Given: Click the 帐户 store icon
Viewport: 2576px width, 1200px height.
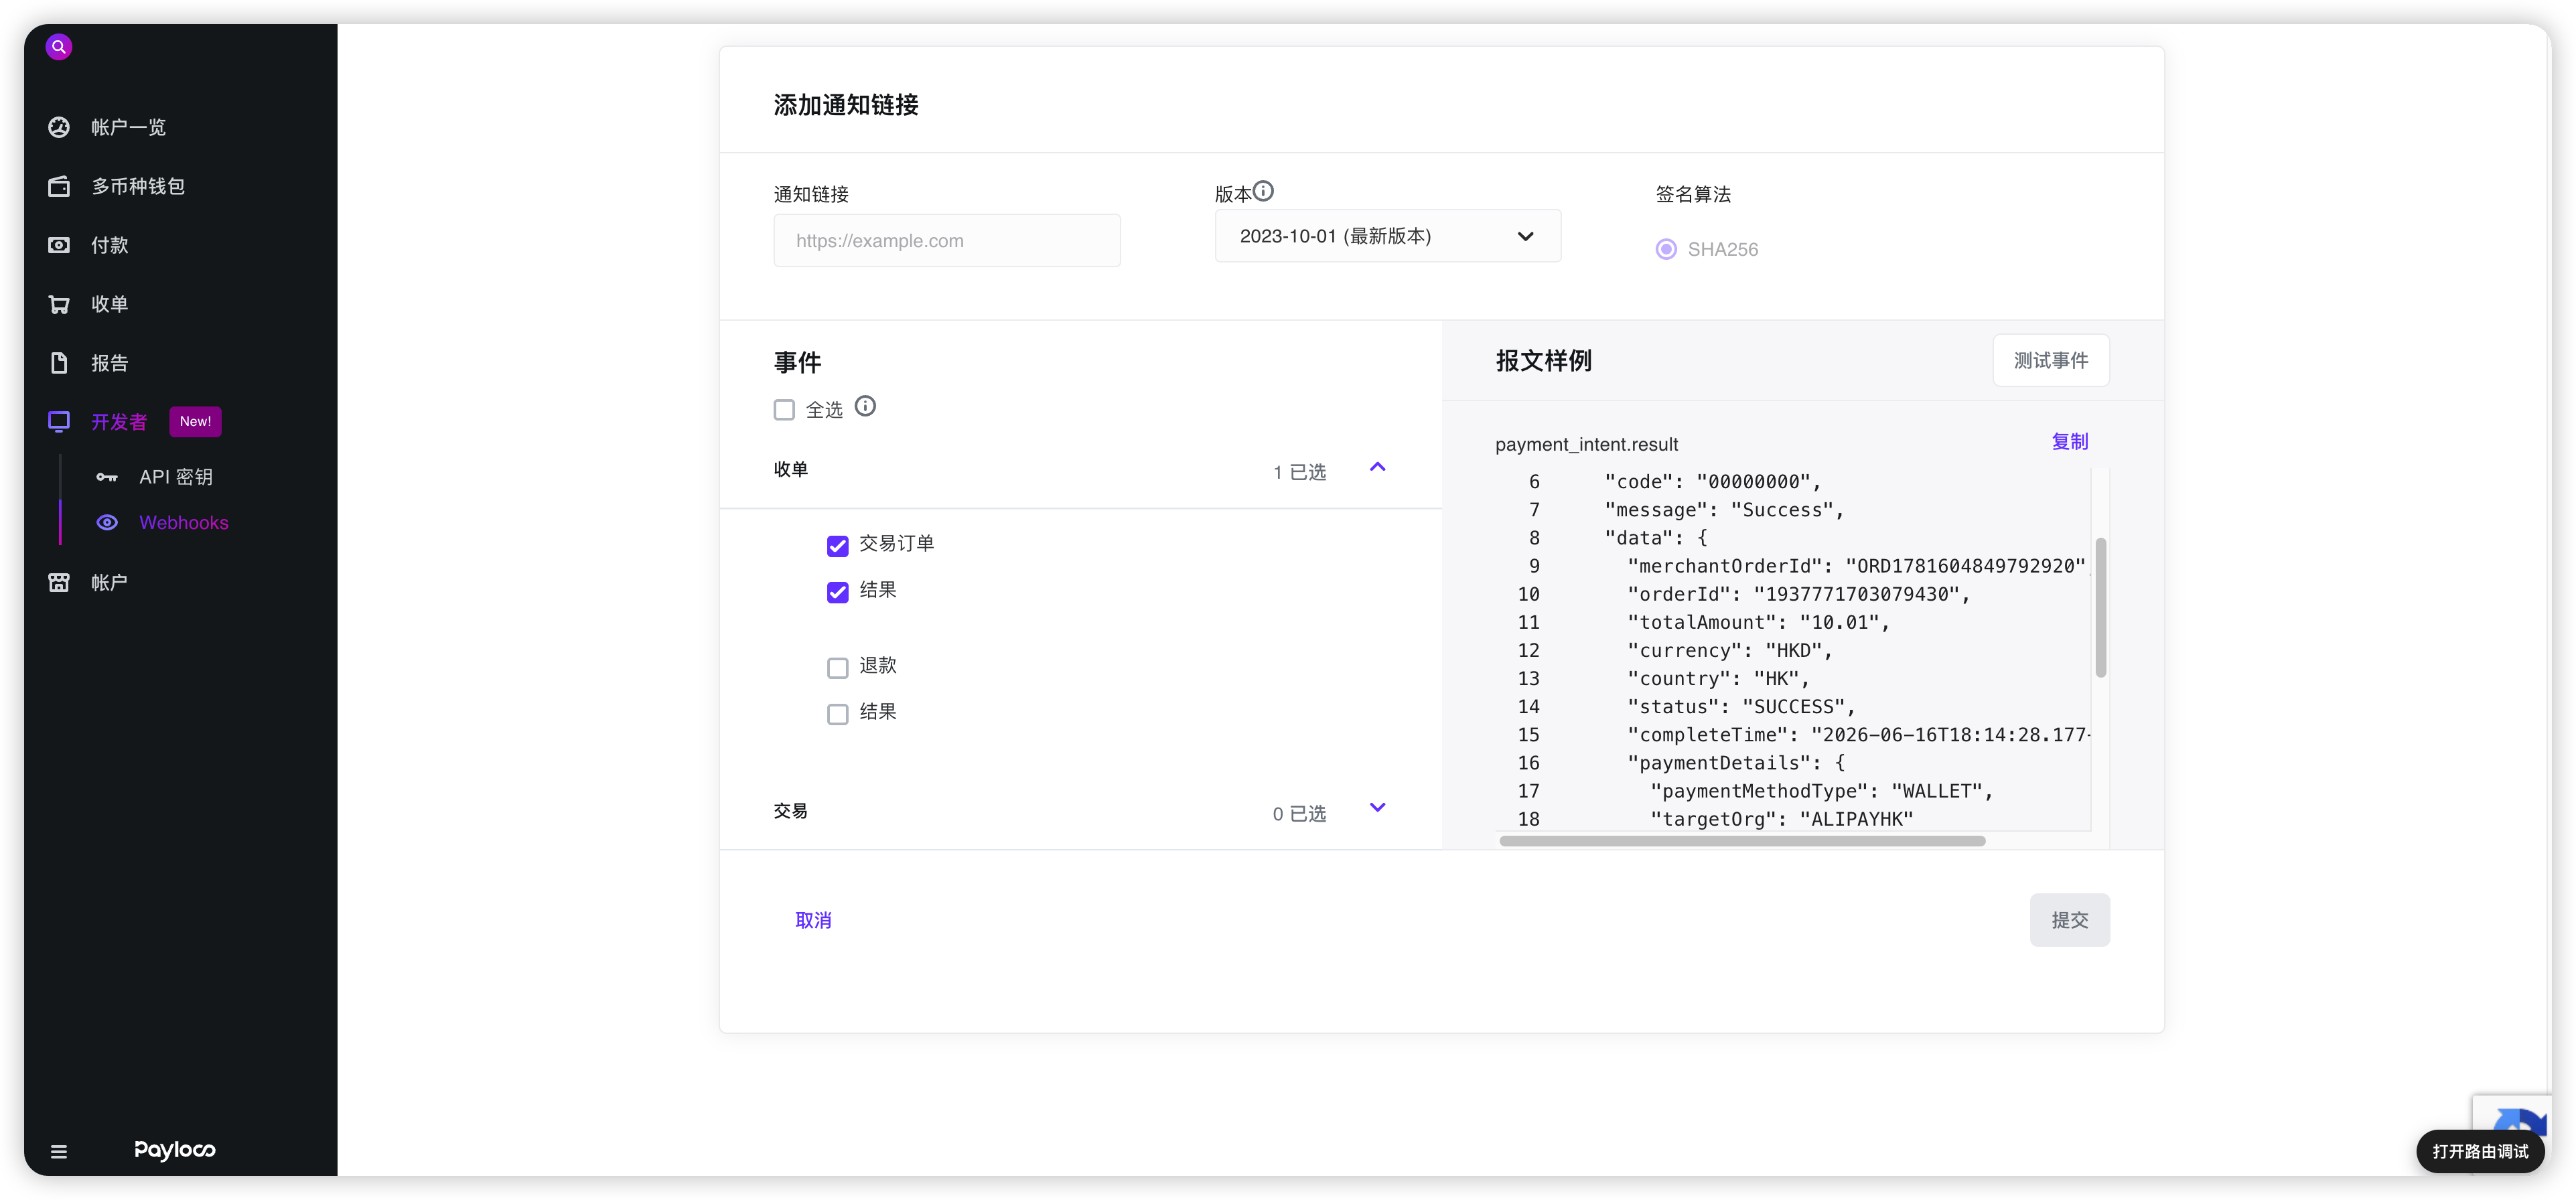Looking at the screenshot, I should pyautogui.click(x=59, y=582).
